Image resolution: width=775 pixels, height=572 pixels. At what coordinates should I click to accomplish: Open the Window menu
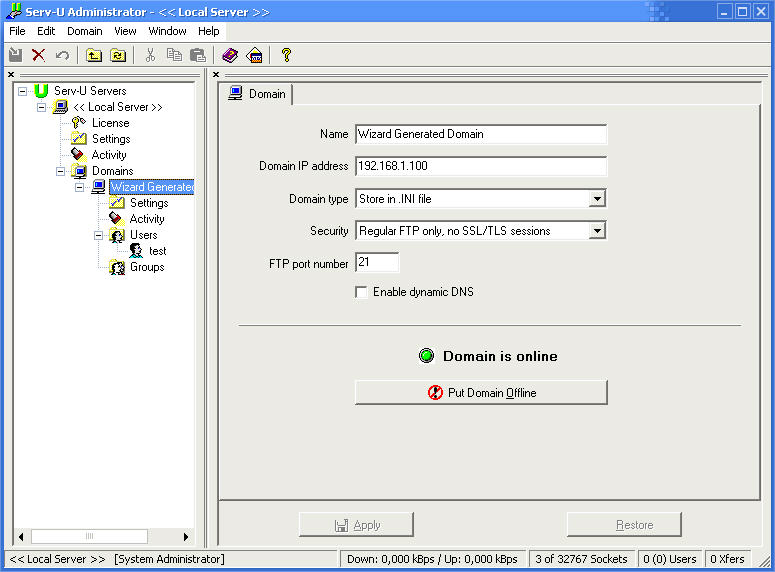pyautogui.click(x=168, y=31)
